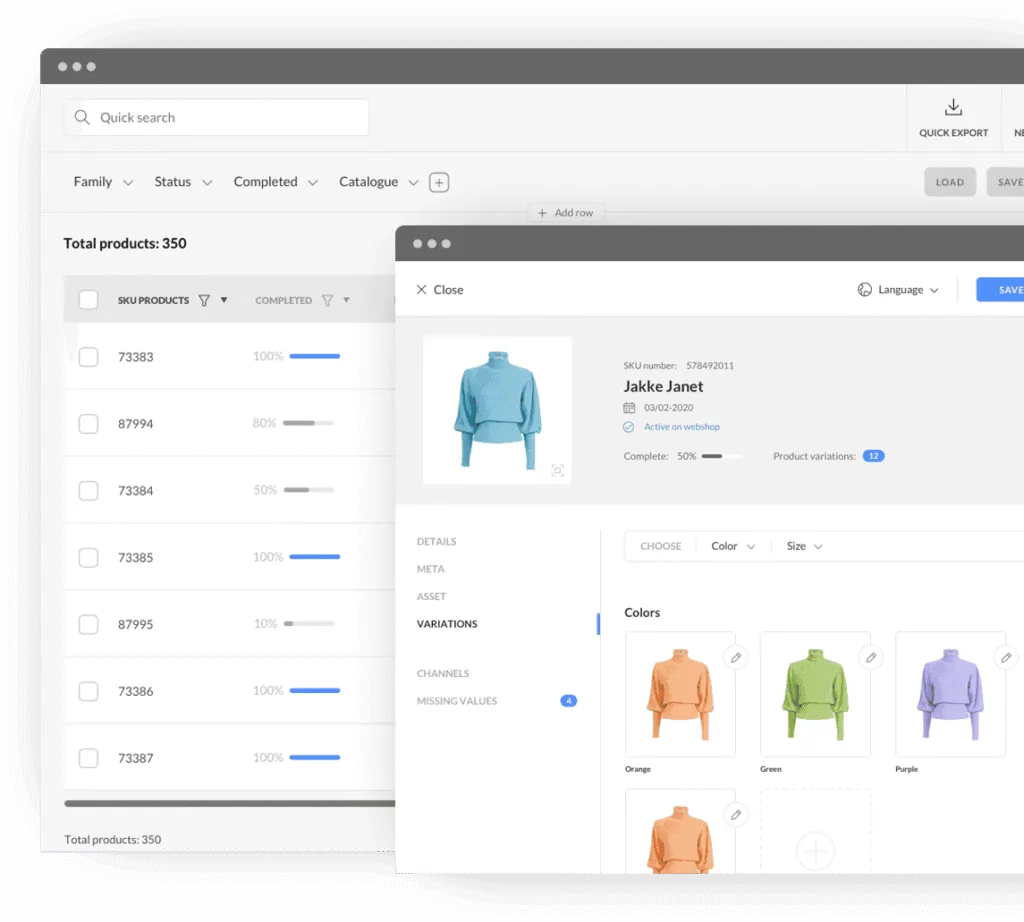1024x922 pixels.
Task: Add a new color variation with plus placeholder
Action: [815, 851]
